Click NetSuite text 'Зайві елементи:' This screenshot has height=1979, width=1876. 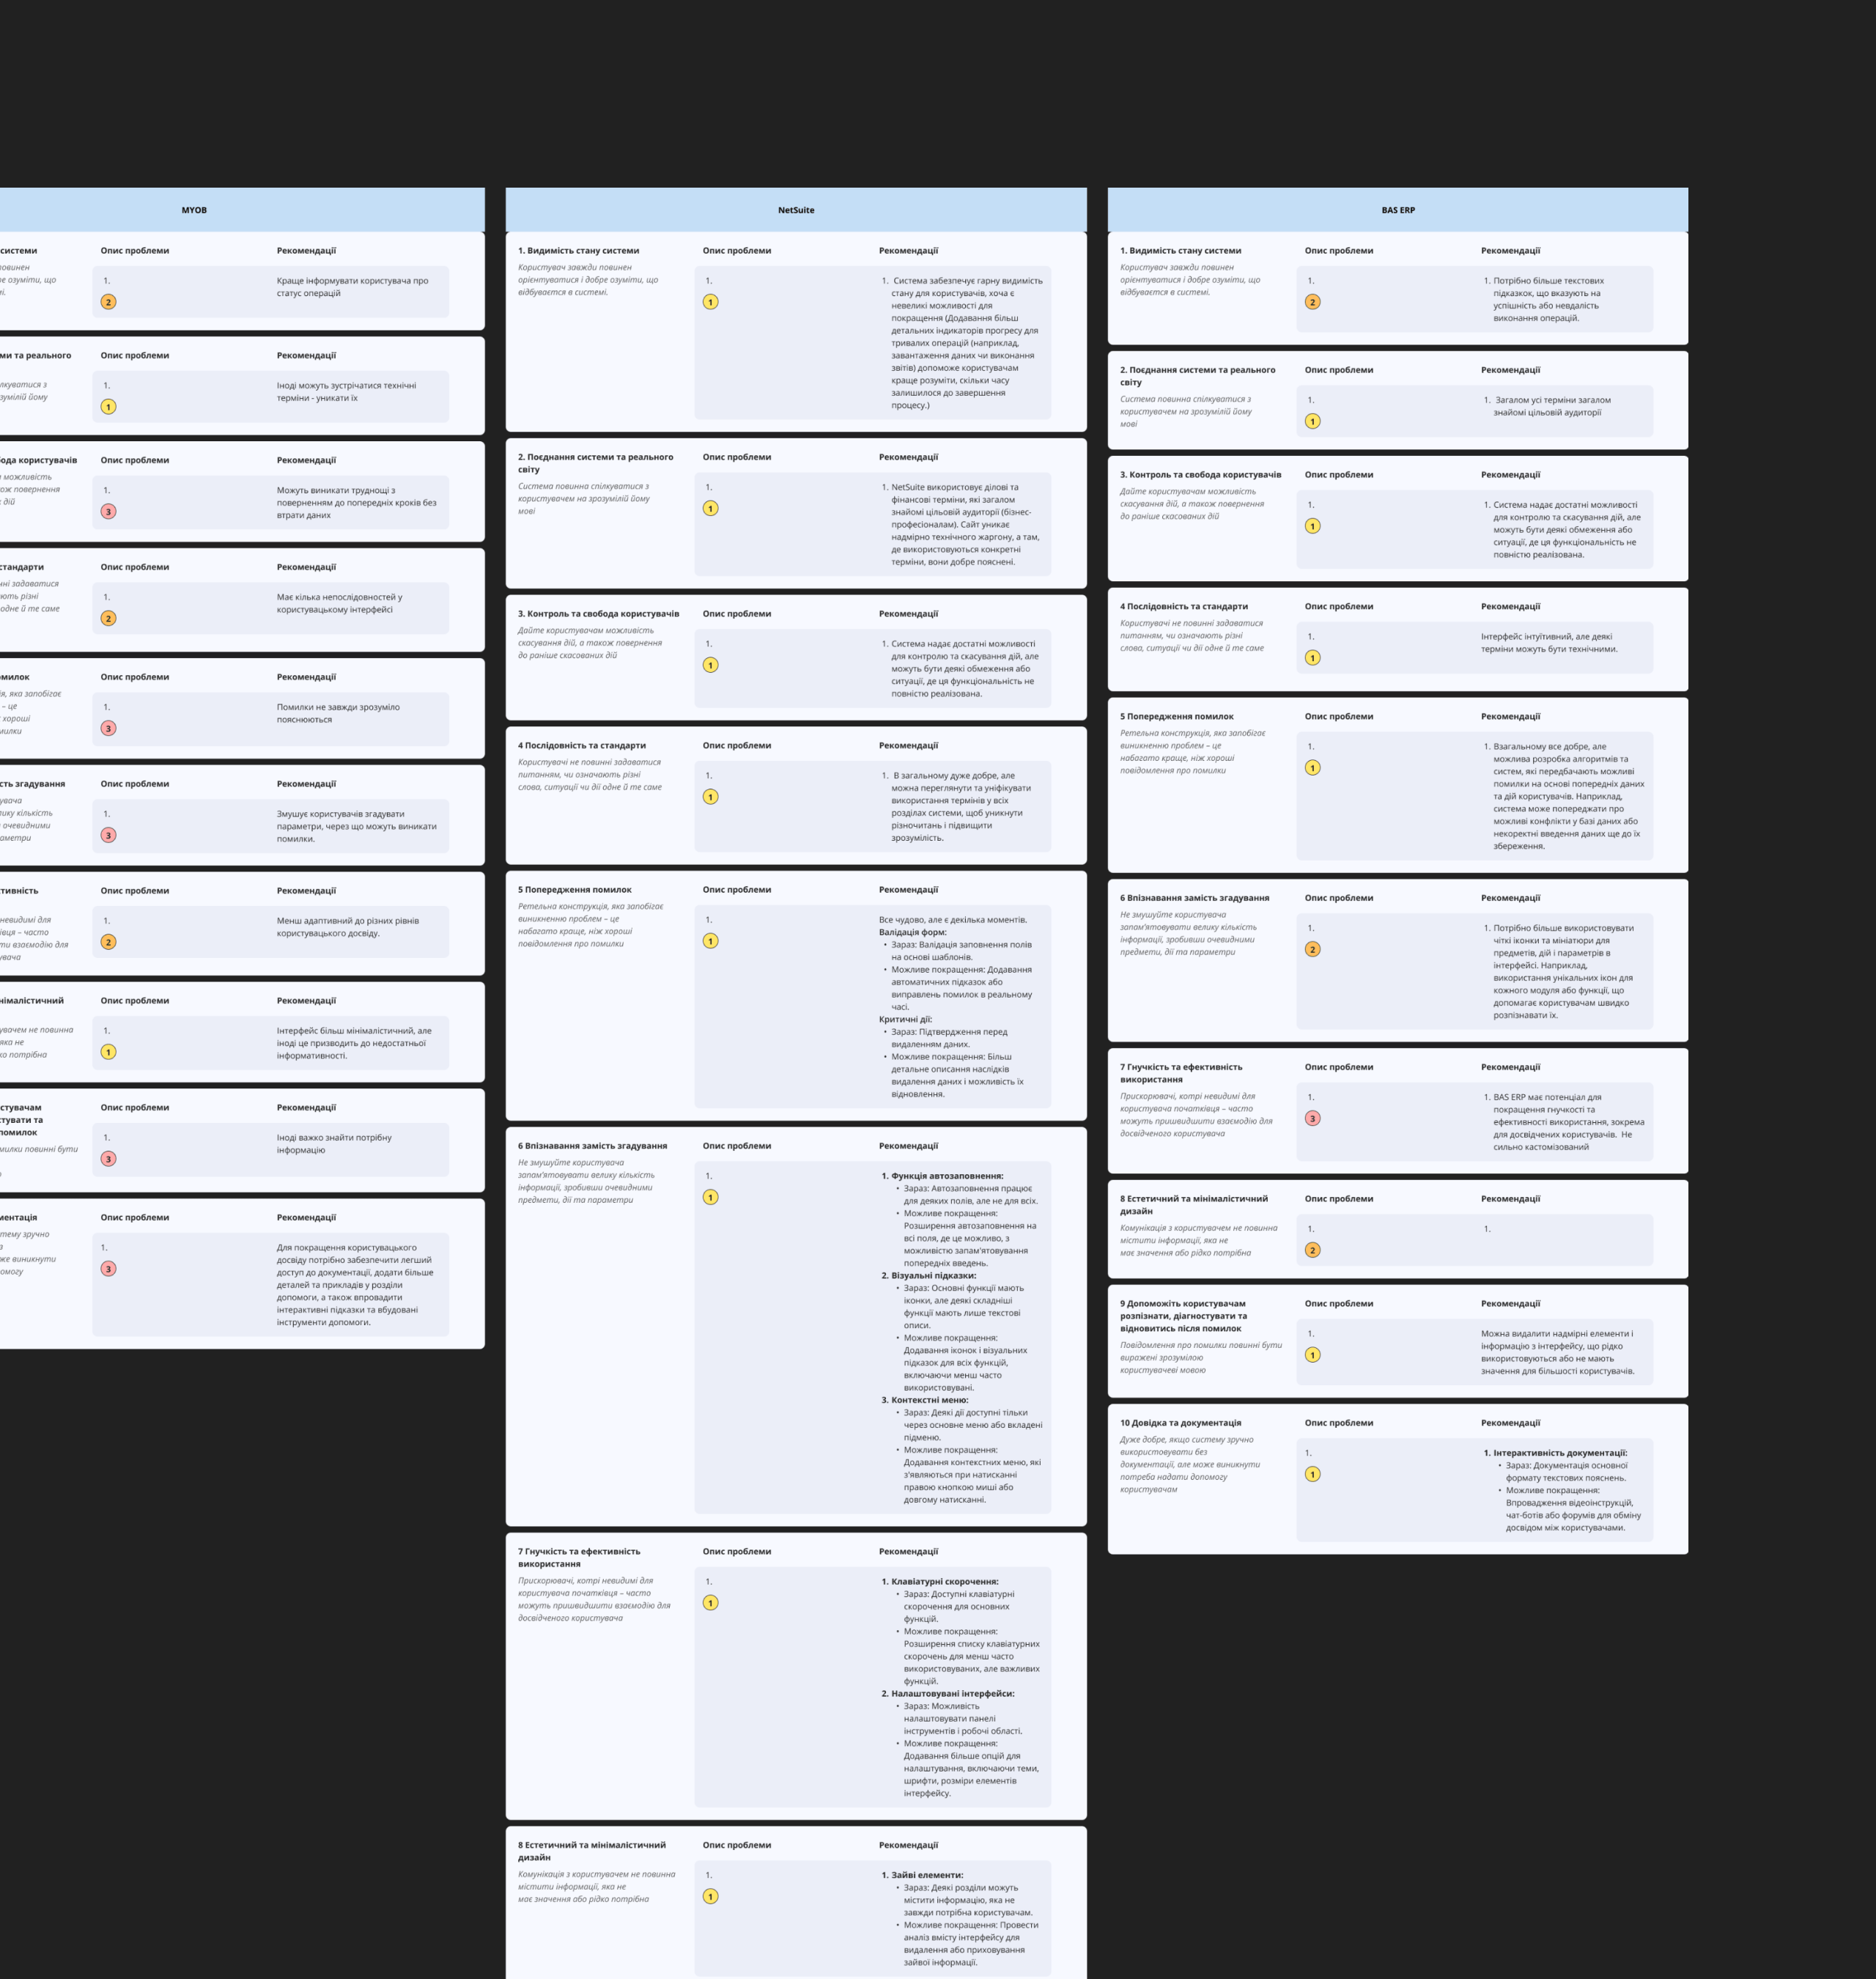927,1876
